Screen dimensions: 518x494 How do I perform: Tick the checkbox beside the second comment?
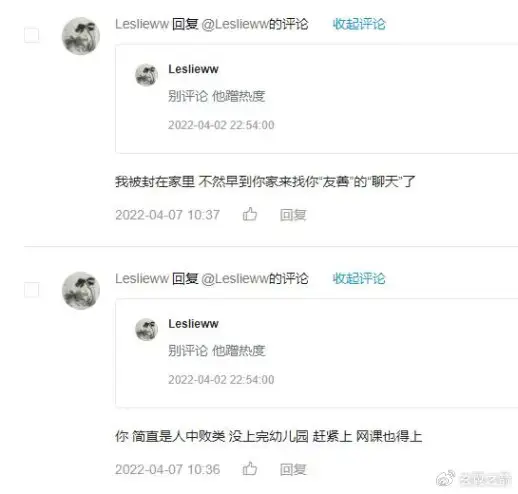click(x=32, y=290)
